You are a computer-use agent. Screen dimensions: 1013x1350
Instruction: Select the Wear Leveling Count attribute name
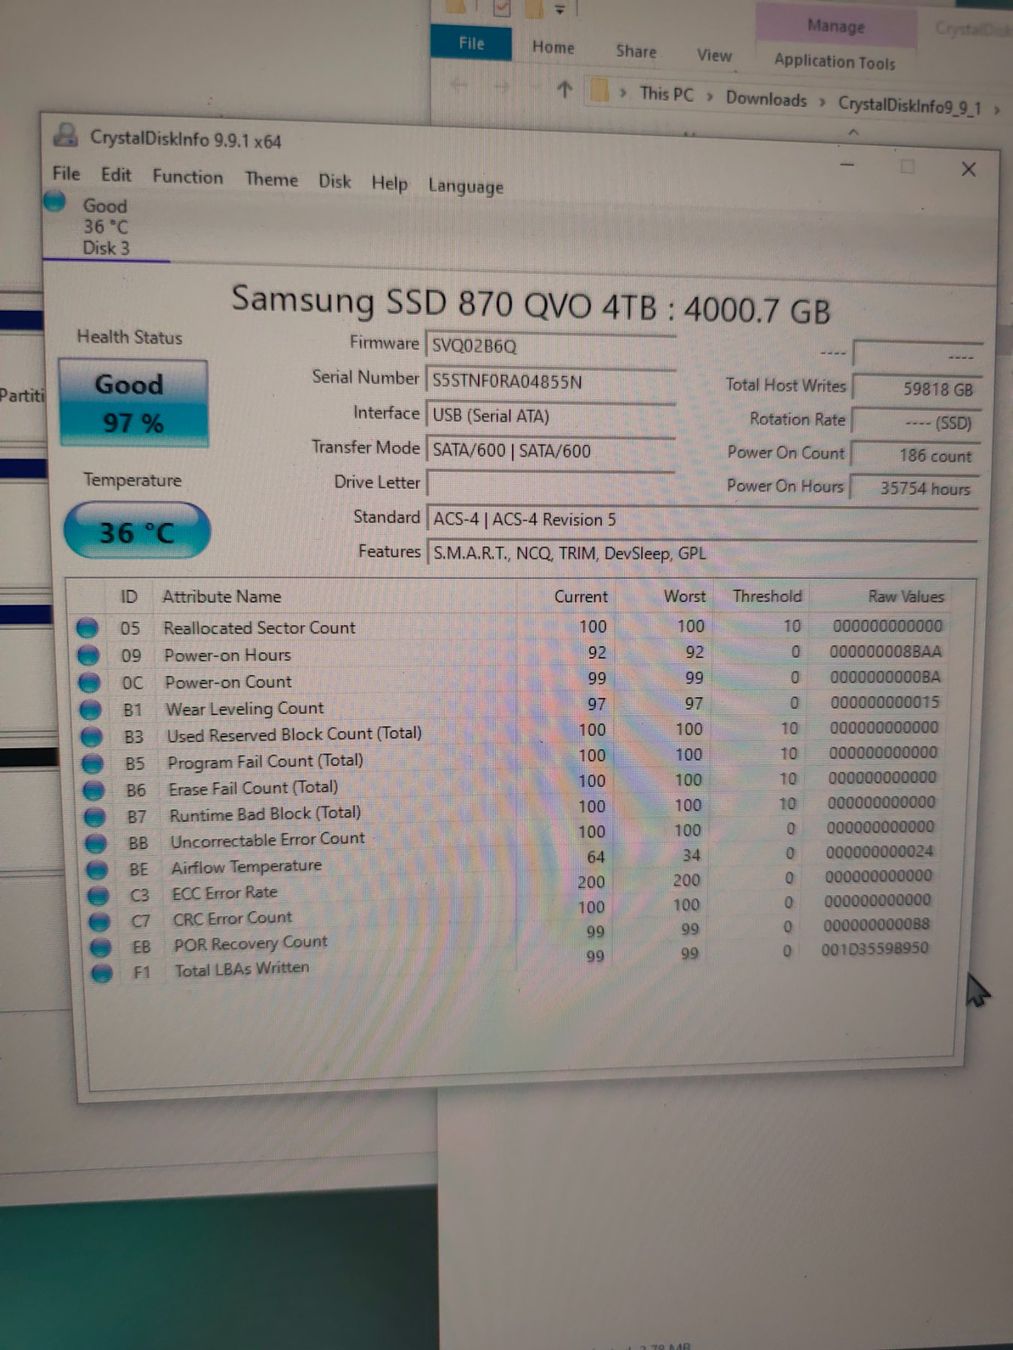(245, 709)
